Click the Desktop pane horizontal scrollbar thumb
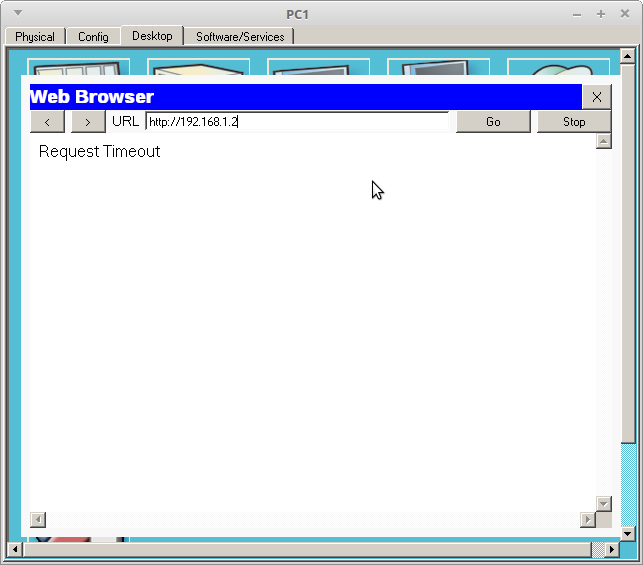This screenshot has width=643, height=565. pos(307,549)
